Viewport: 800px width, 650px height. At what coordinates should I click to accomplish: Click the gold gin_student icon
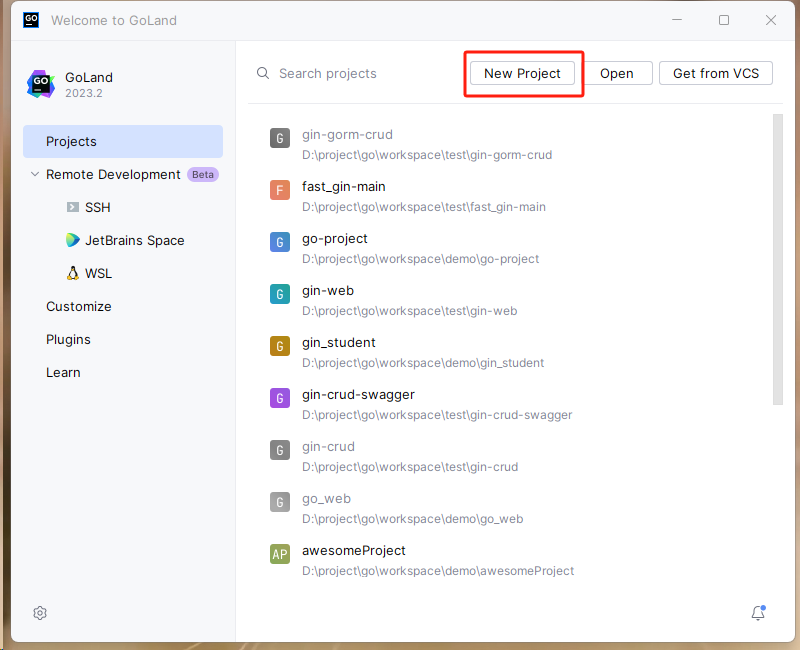tap(280, 346)
